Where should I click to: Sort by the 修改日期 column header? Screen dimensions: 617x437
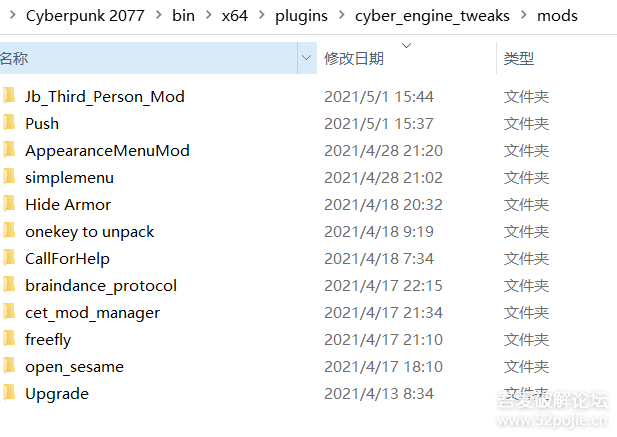coord(354,59)
